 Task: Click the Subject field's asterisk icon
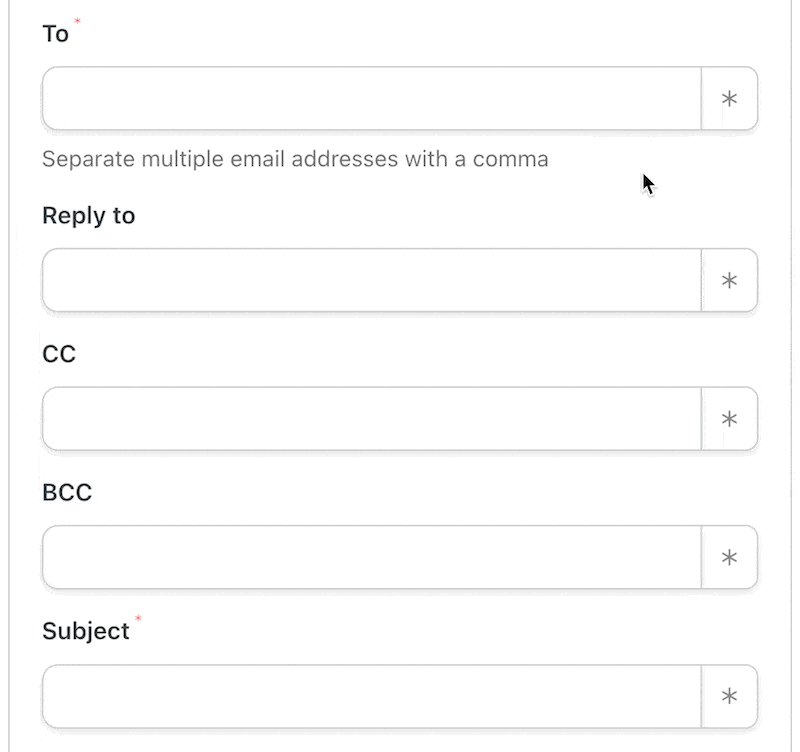pos(729,696)
